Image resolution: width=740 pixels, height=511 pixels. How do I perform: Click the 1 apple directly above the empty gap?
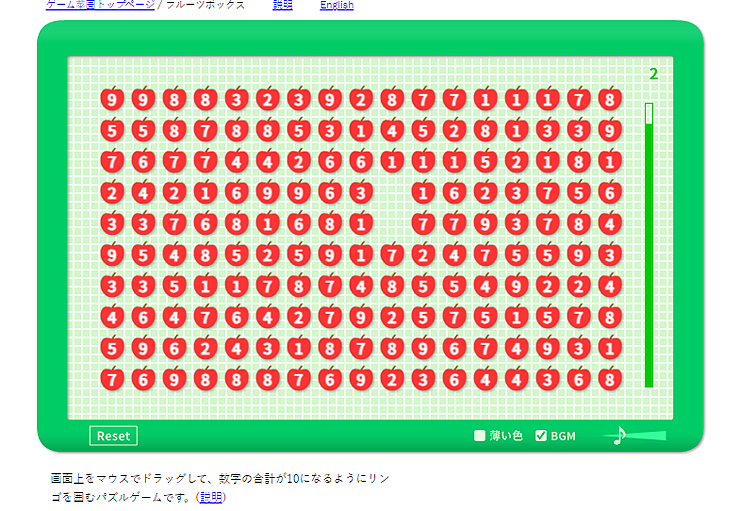pyautogui.click(x=392, y=161)
